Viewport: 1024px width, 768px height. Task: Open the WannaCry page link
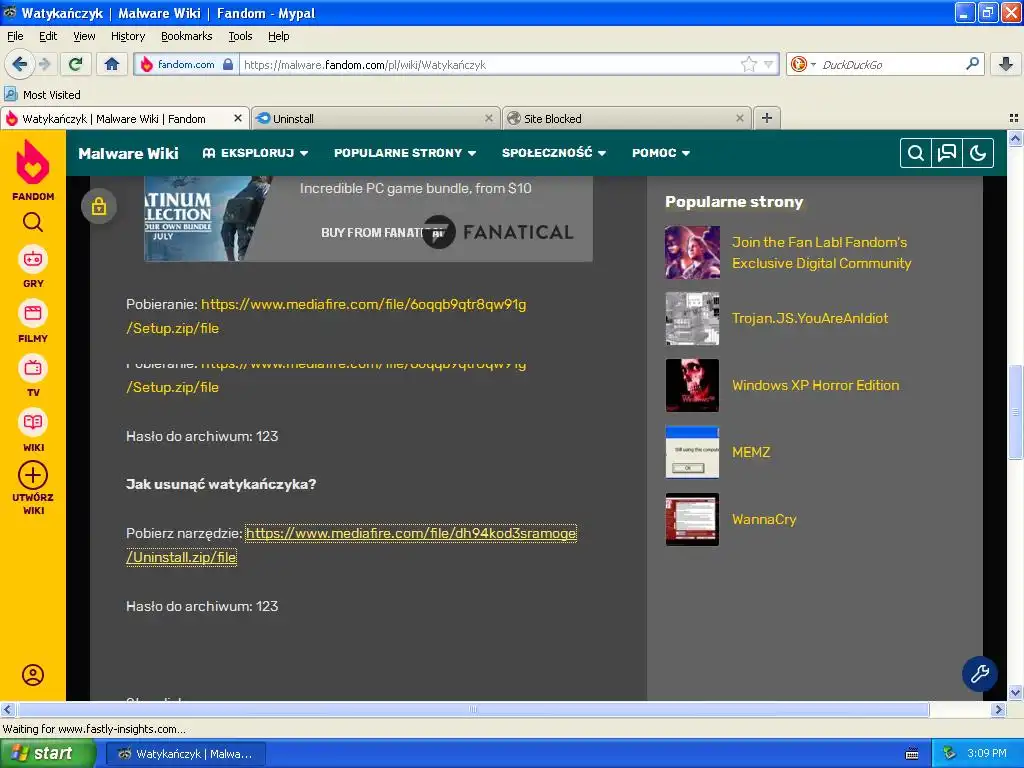pos(764,519)
